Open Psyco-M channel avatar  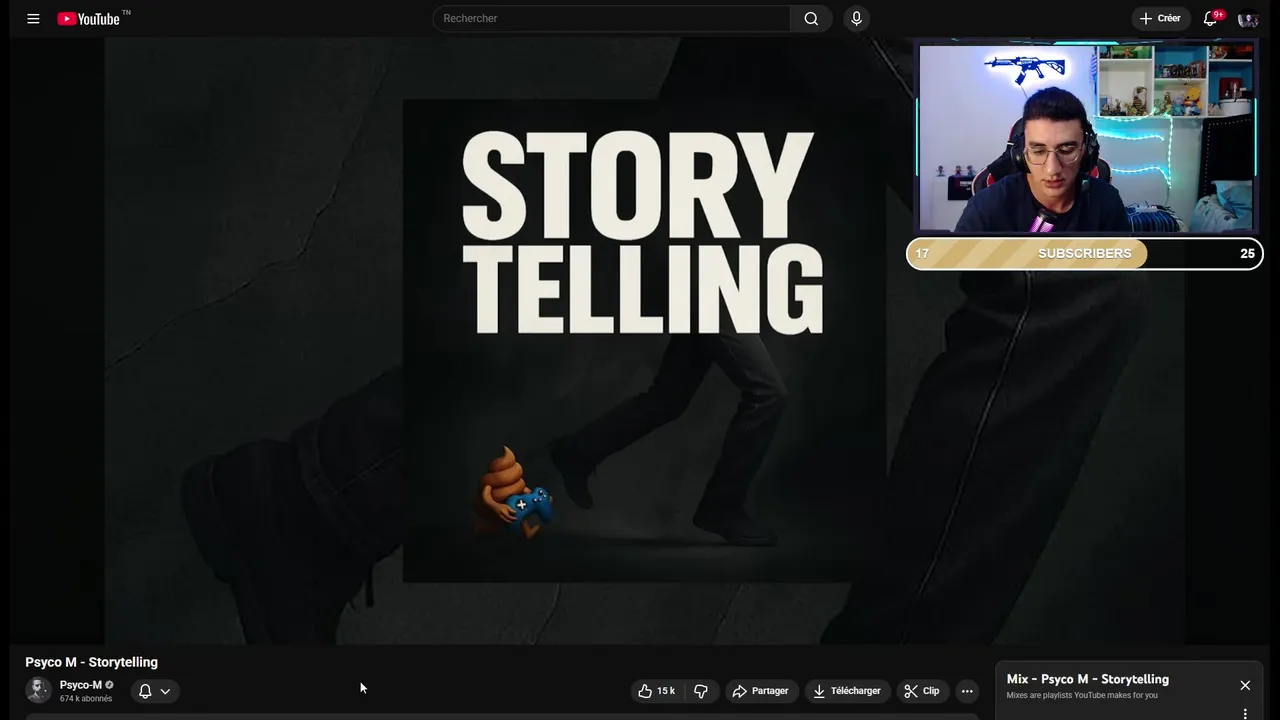pos(38,690)
